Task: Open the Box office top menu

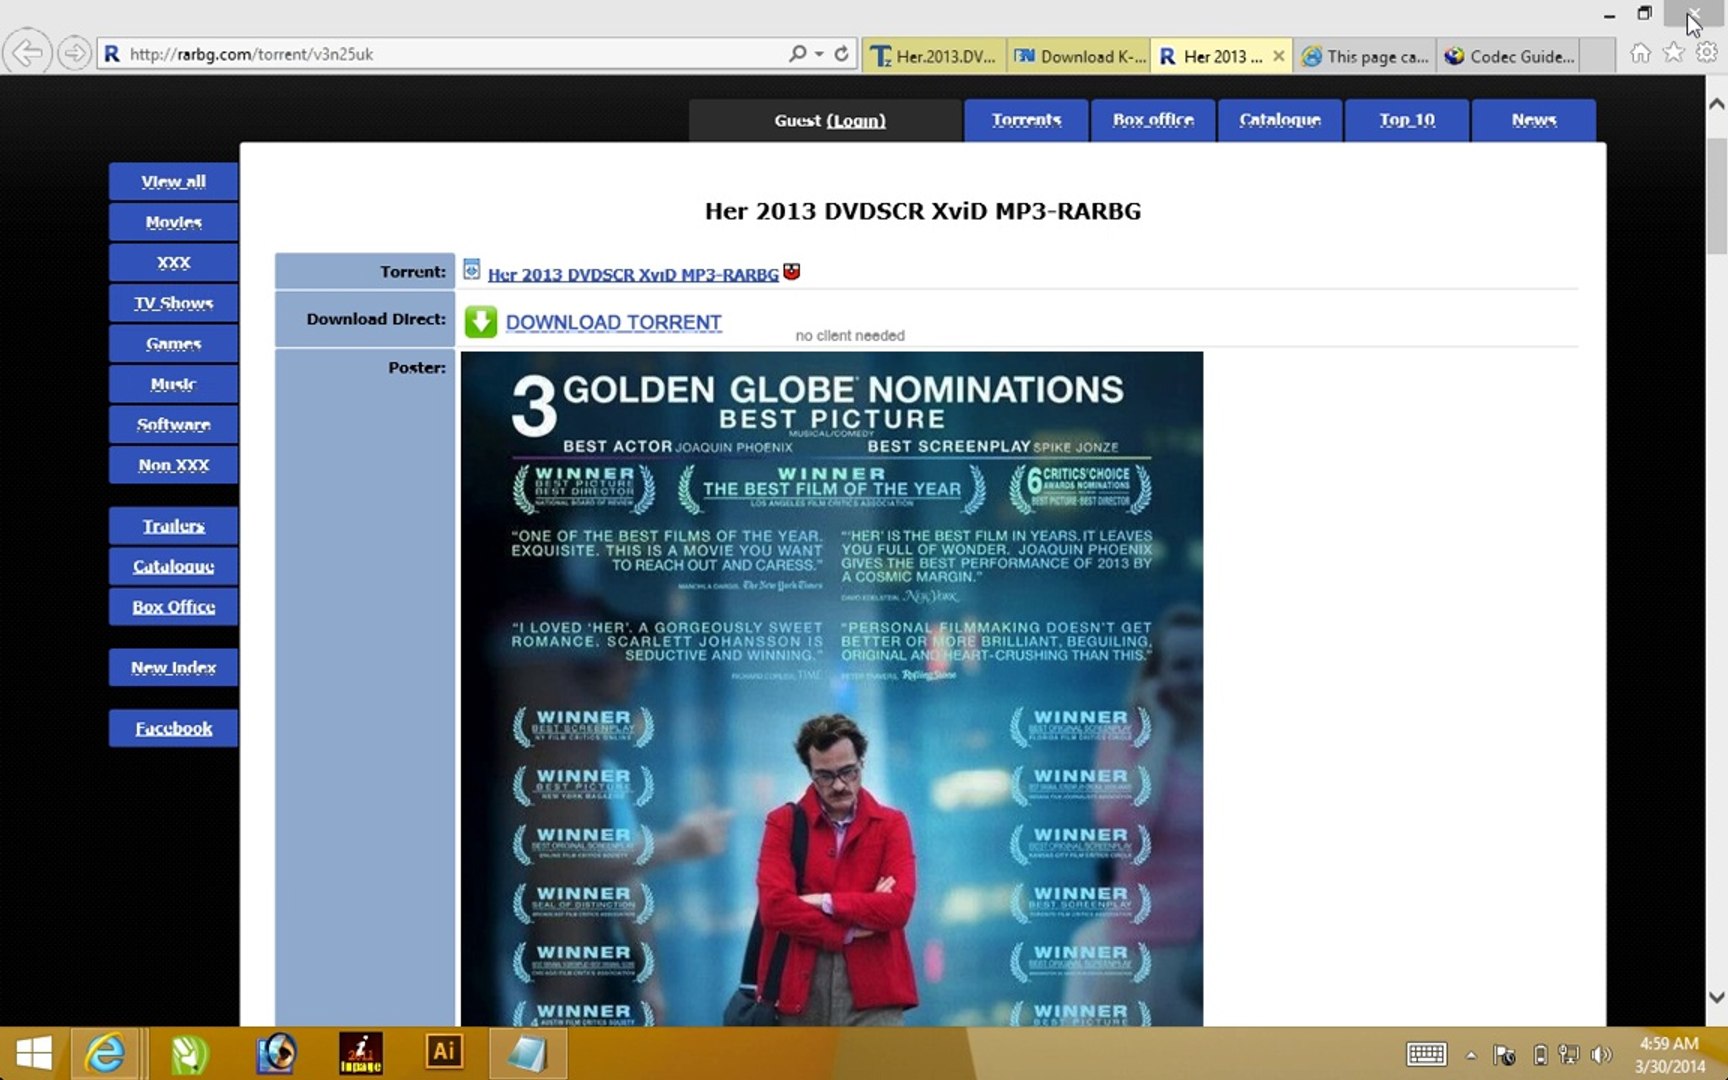Action: pyautogui.click(x=1153, y=120)
